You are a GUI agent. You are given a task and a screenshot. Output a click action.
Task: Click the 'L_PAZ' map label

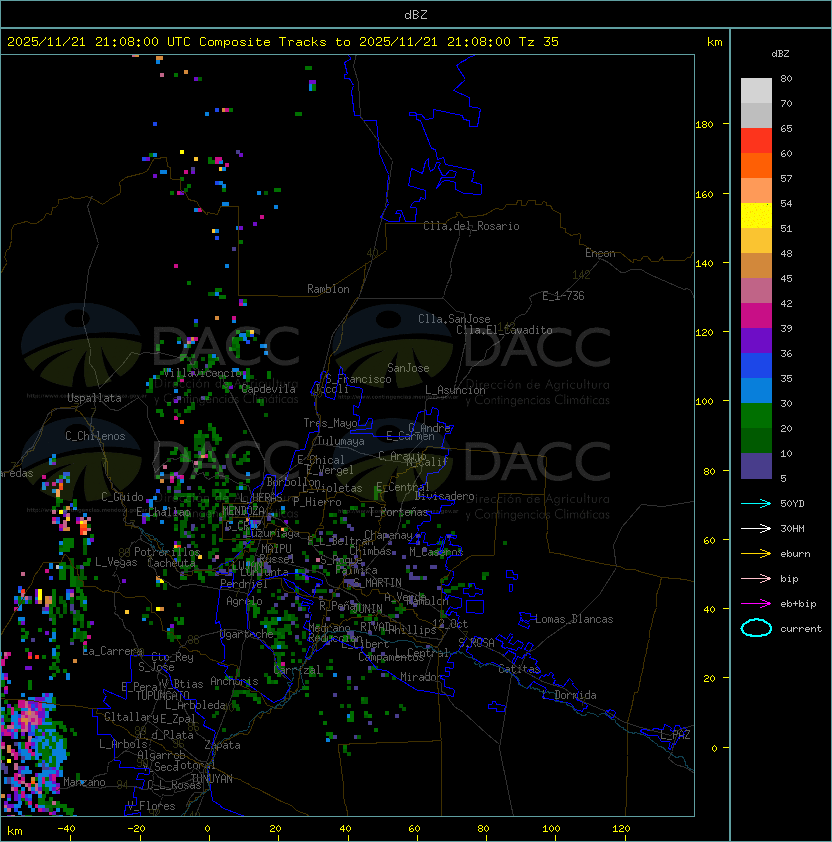(675, 735)
